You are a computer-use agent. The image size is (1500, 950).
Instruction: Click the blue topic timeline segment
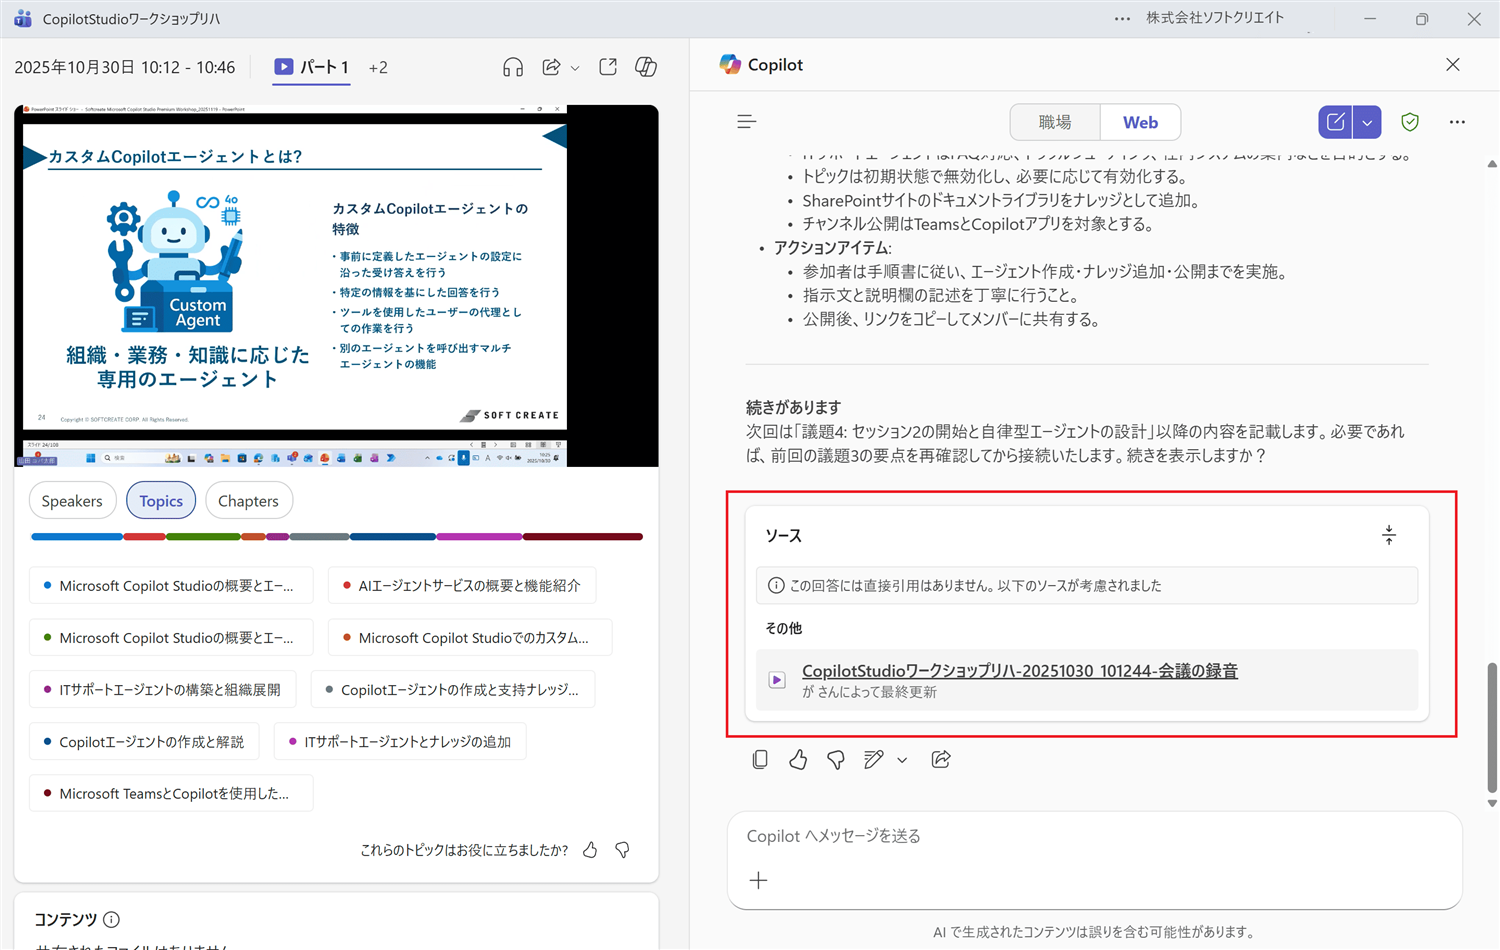tap(76, 536)
